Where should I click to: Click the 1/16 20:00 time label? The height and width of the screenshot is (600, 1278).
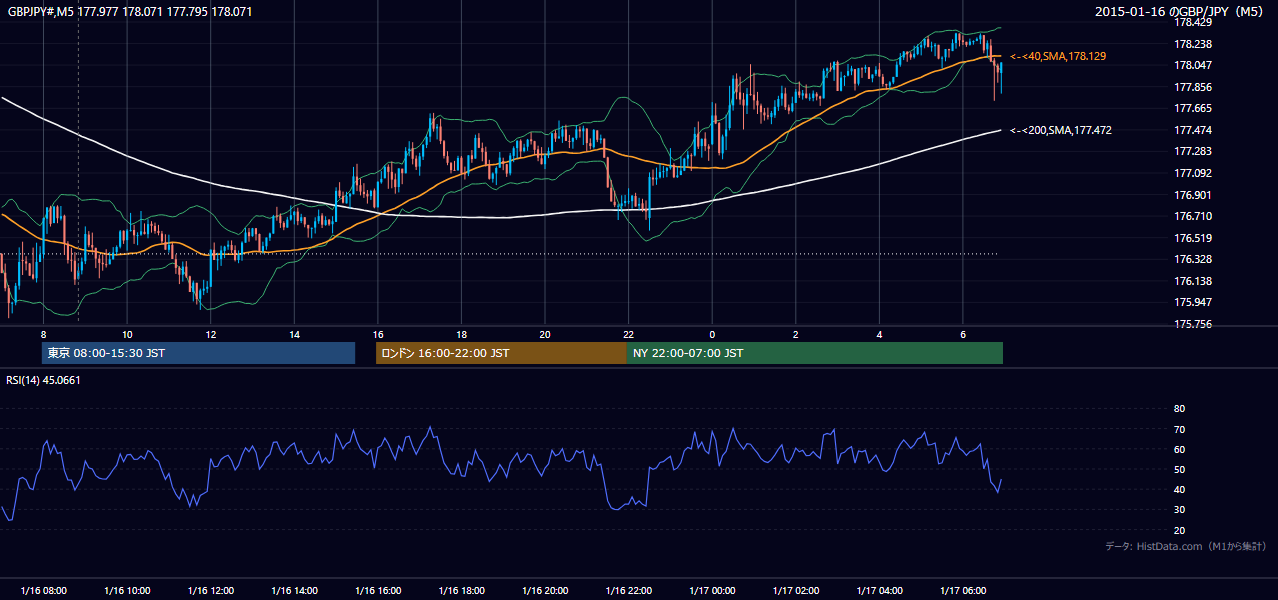tap(545, 590)
